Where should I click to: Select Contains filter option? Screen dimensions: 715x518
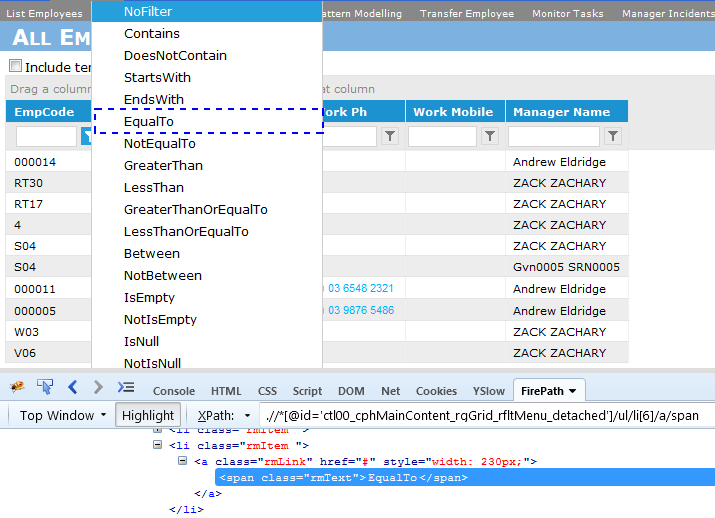[207, 33]
